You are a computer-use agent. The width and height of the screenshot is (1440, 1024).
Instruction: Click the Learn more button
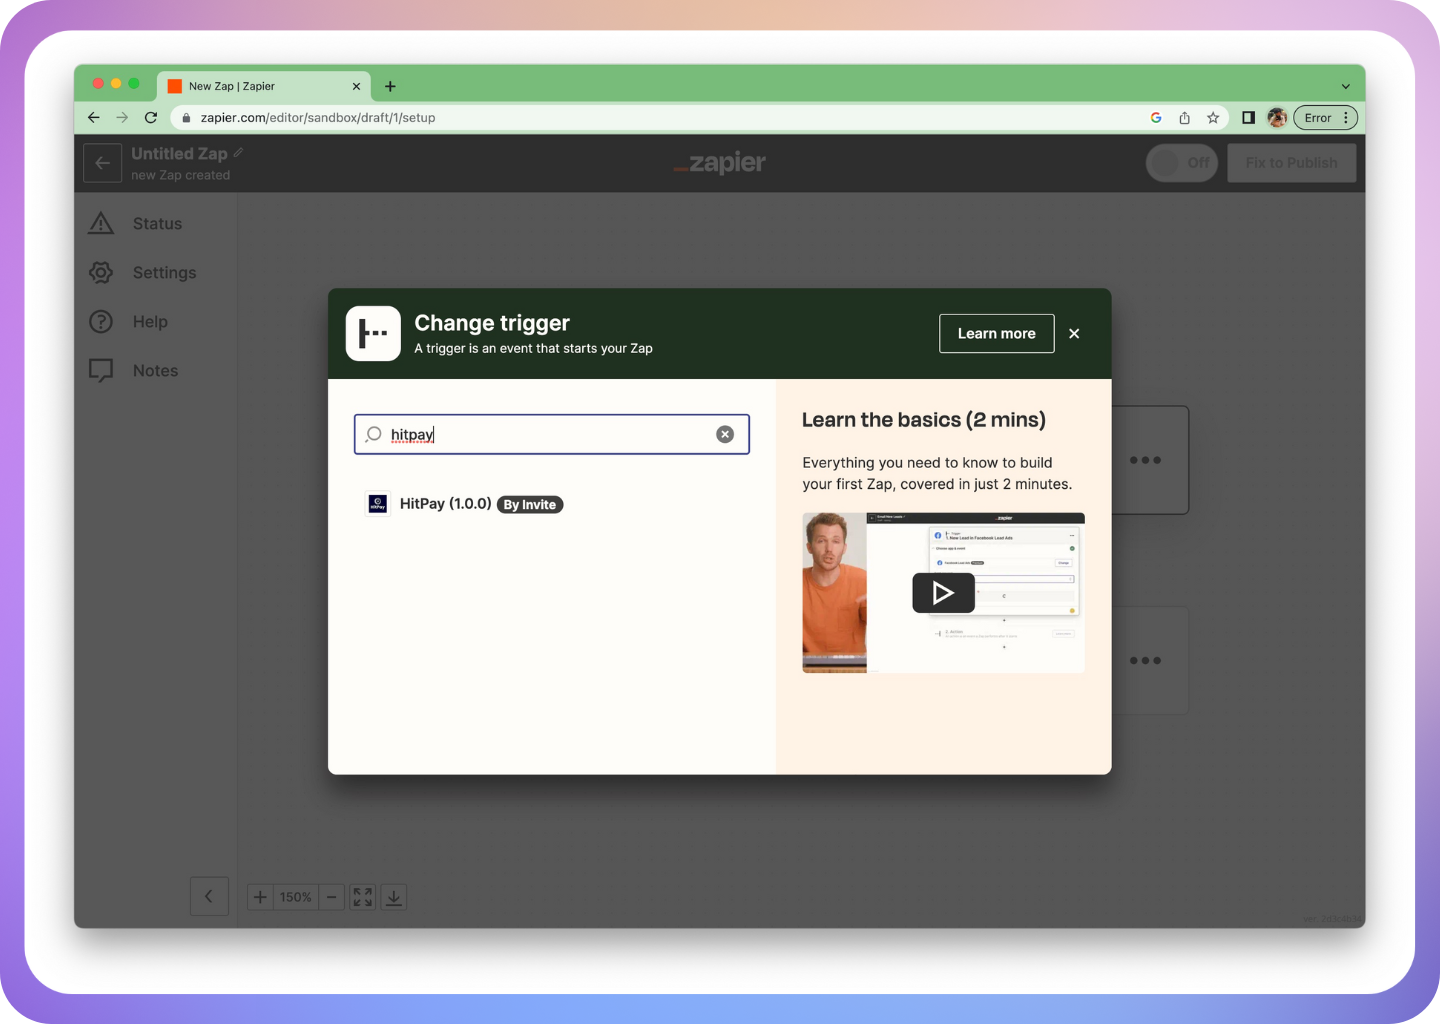(997, 334)
